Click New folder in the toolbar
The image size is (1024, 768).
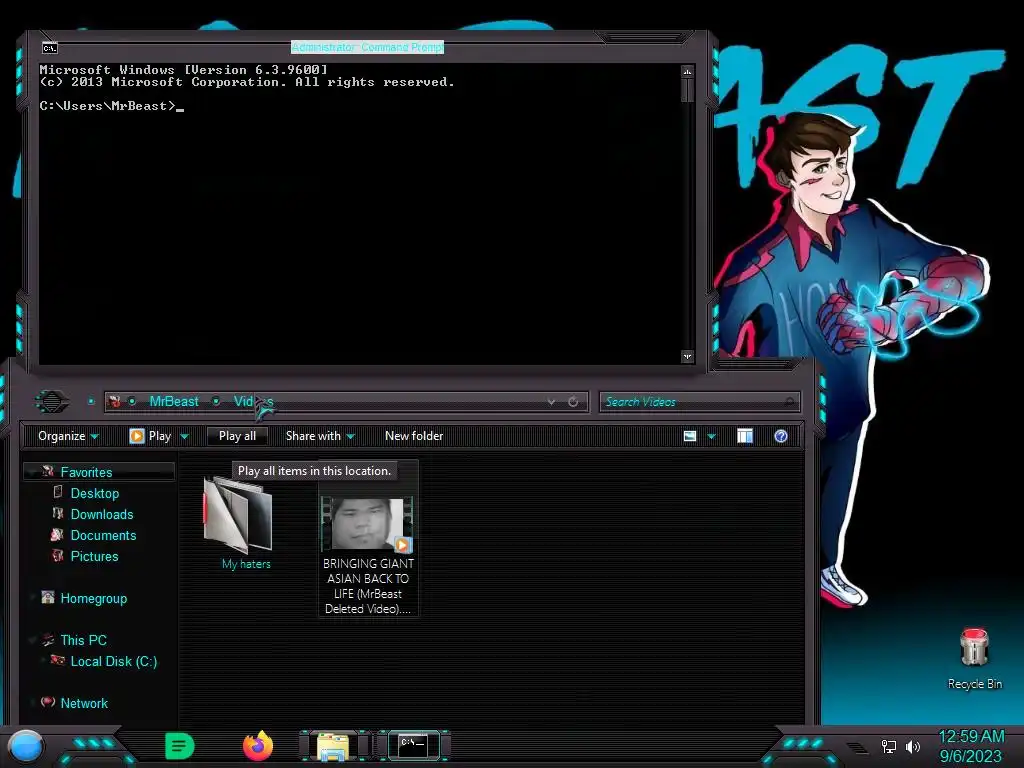[x=414, y=436]
